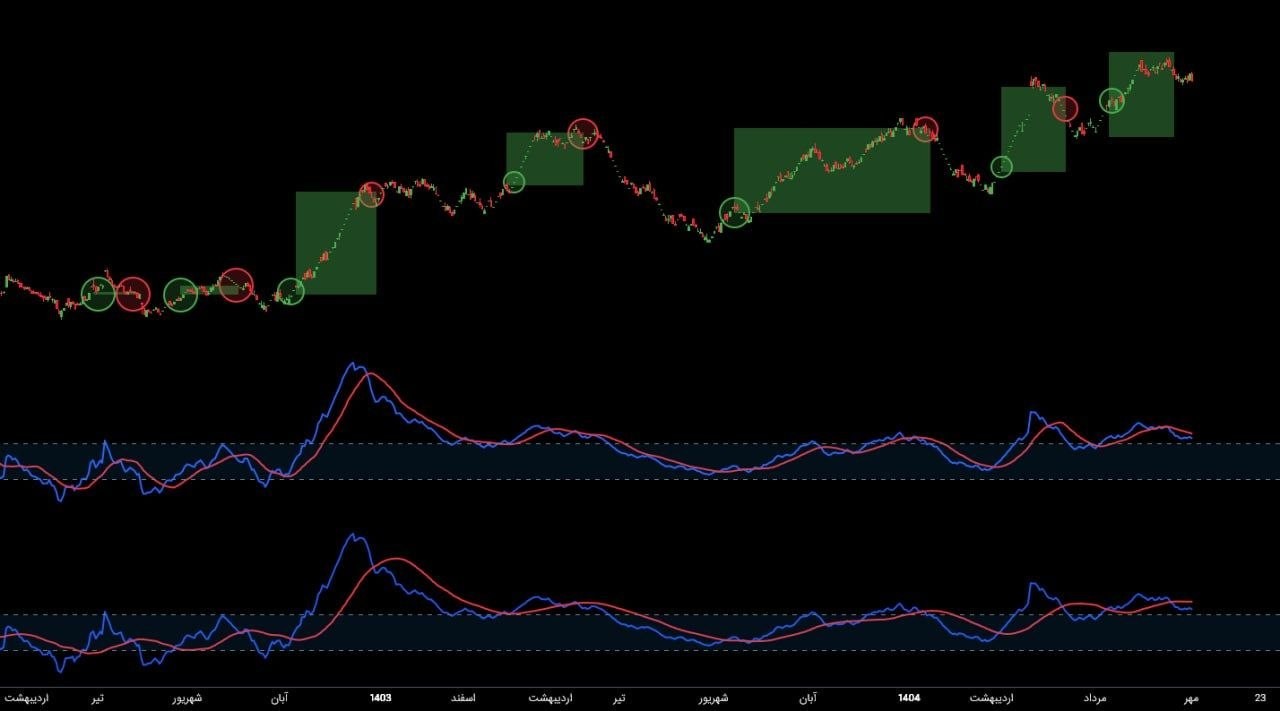Select the مرداد month label on time axis
This screenshot has width=1280, height=711.
coord(1097,698)
